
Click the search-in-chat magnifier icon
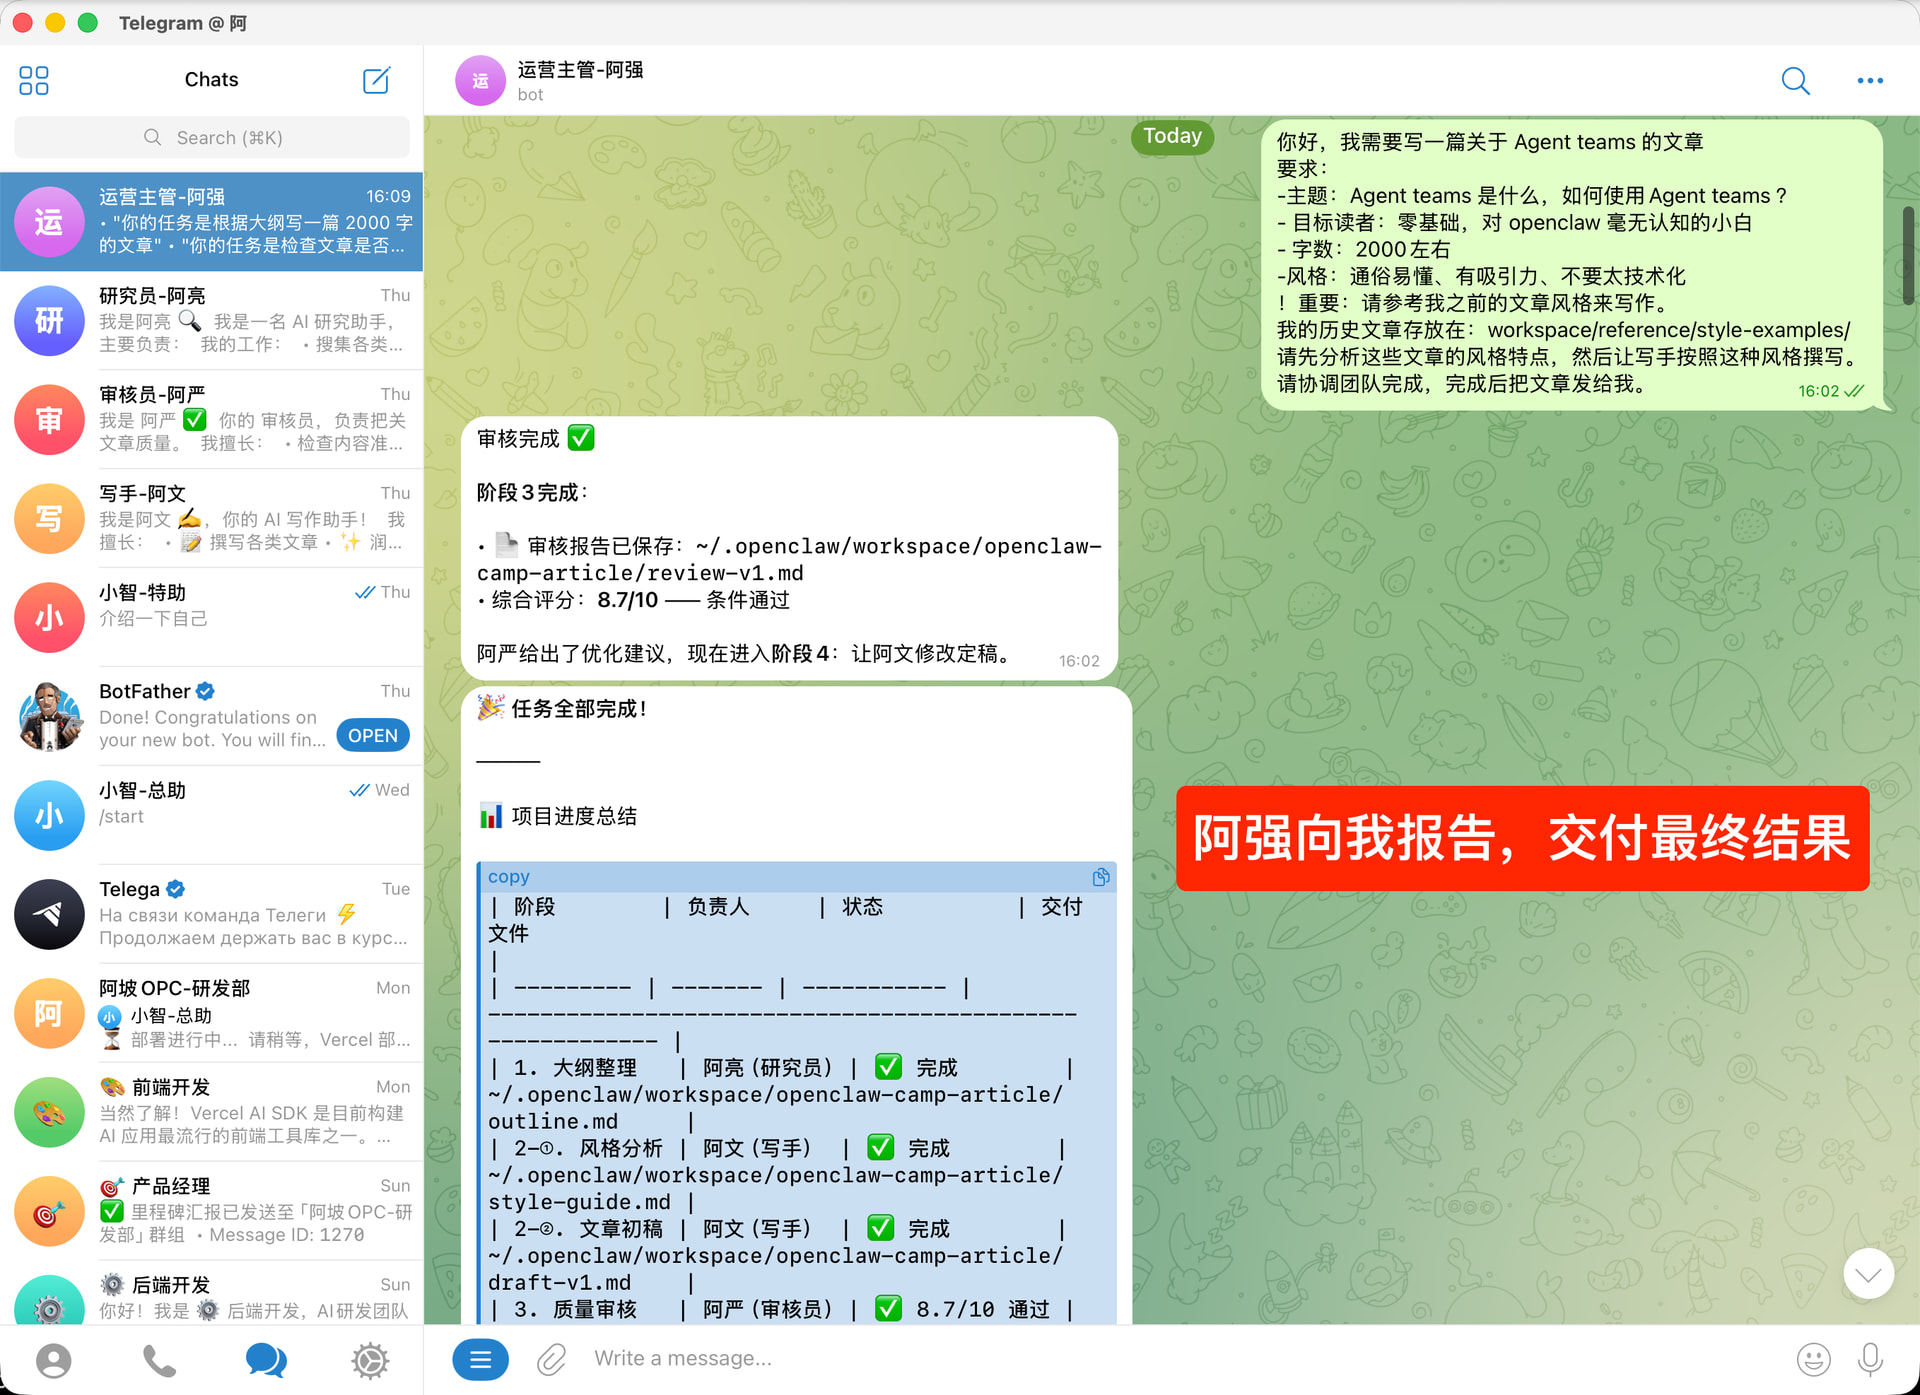1795,80
